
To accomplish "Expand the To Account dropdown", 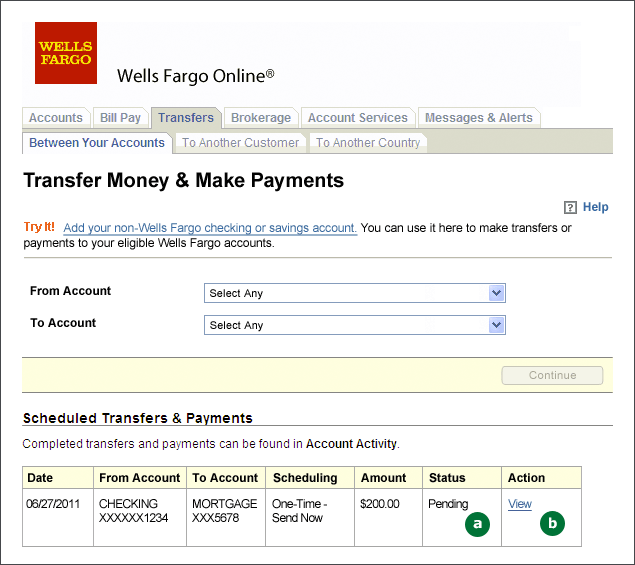I will click(x=355, y=325).
